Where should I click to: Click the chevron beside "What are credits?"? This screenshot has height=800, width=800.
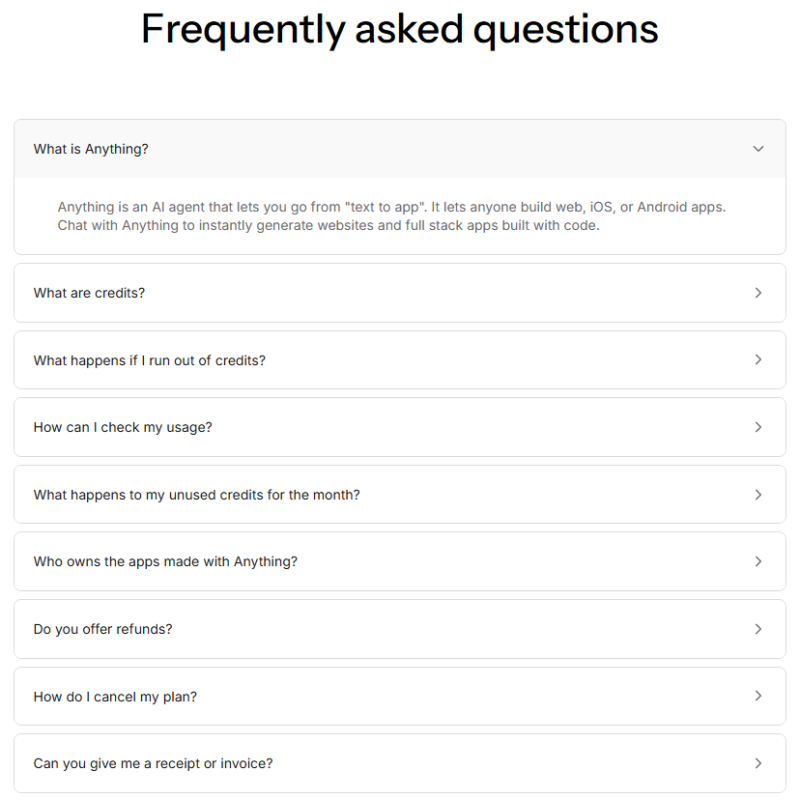point(758,293)
